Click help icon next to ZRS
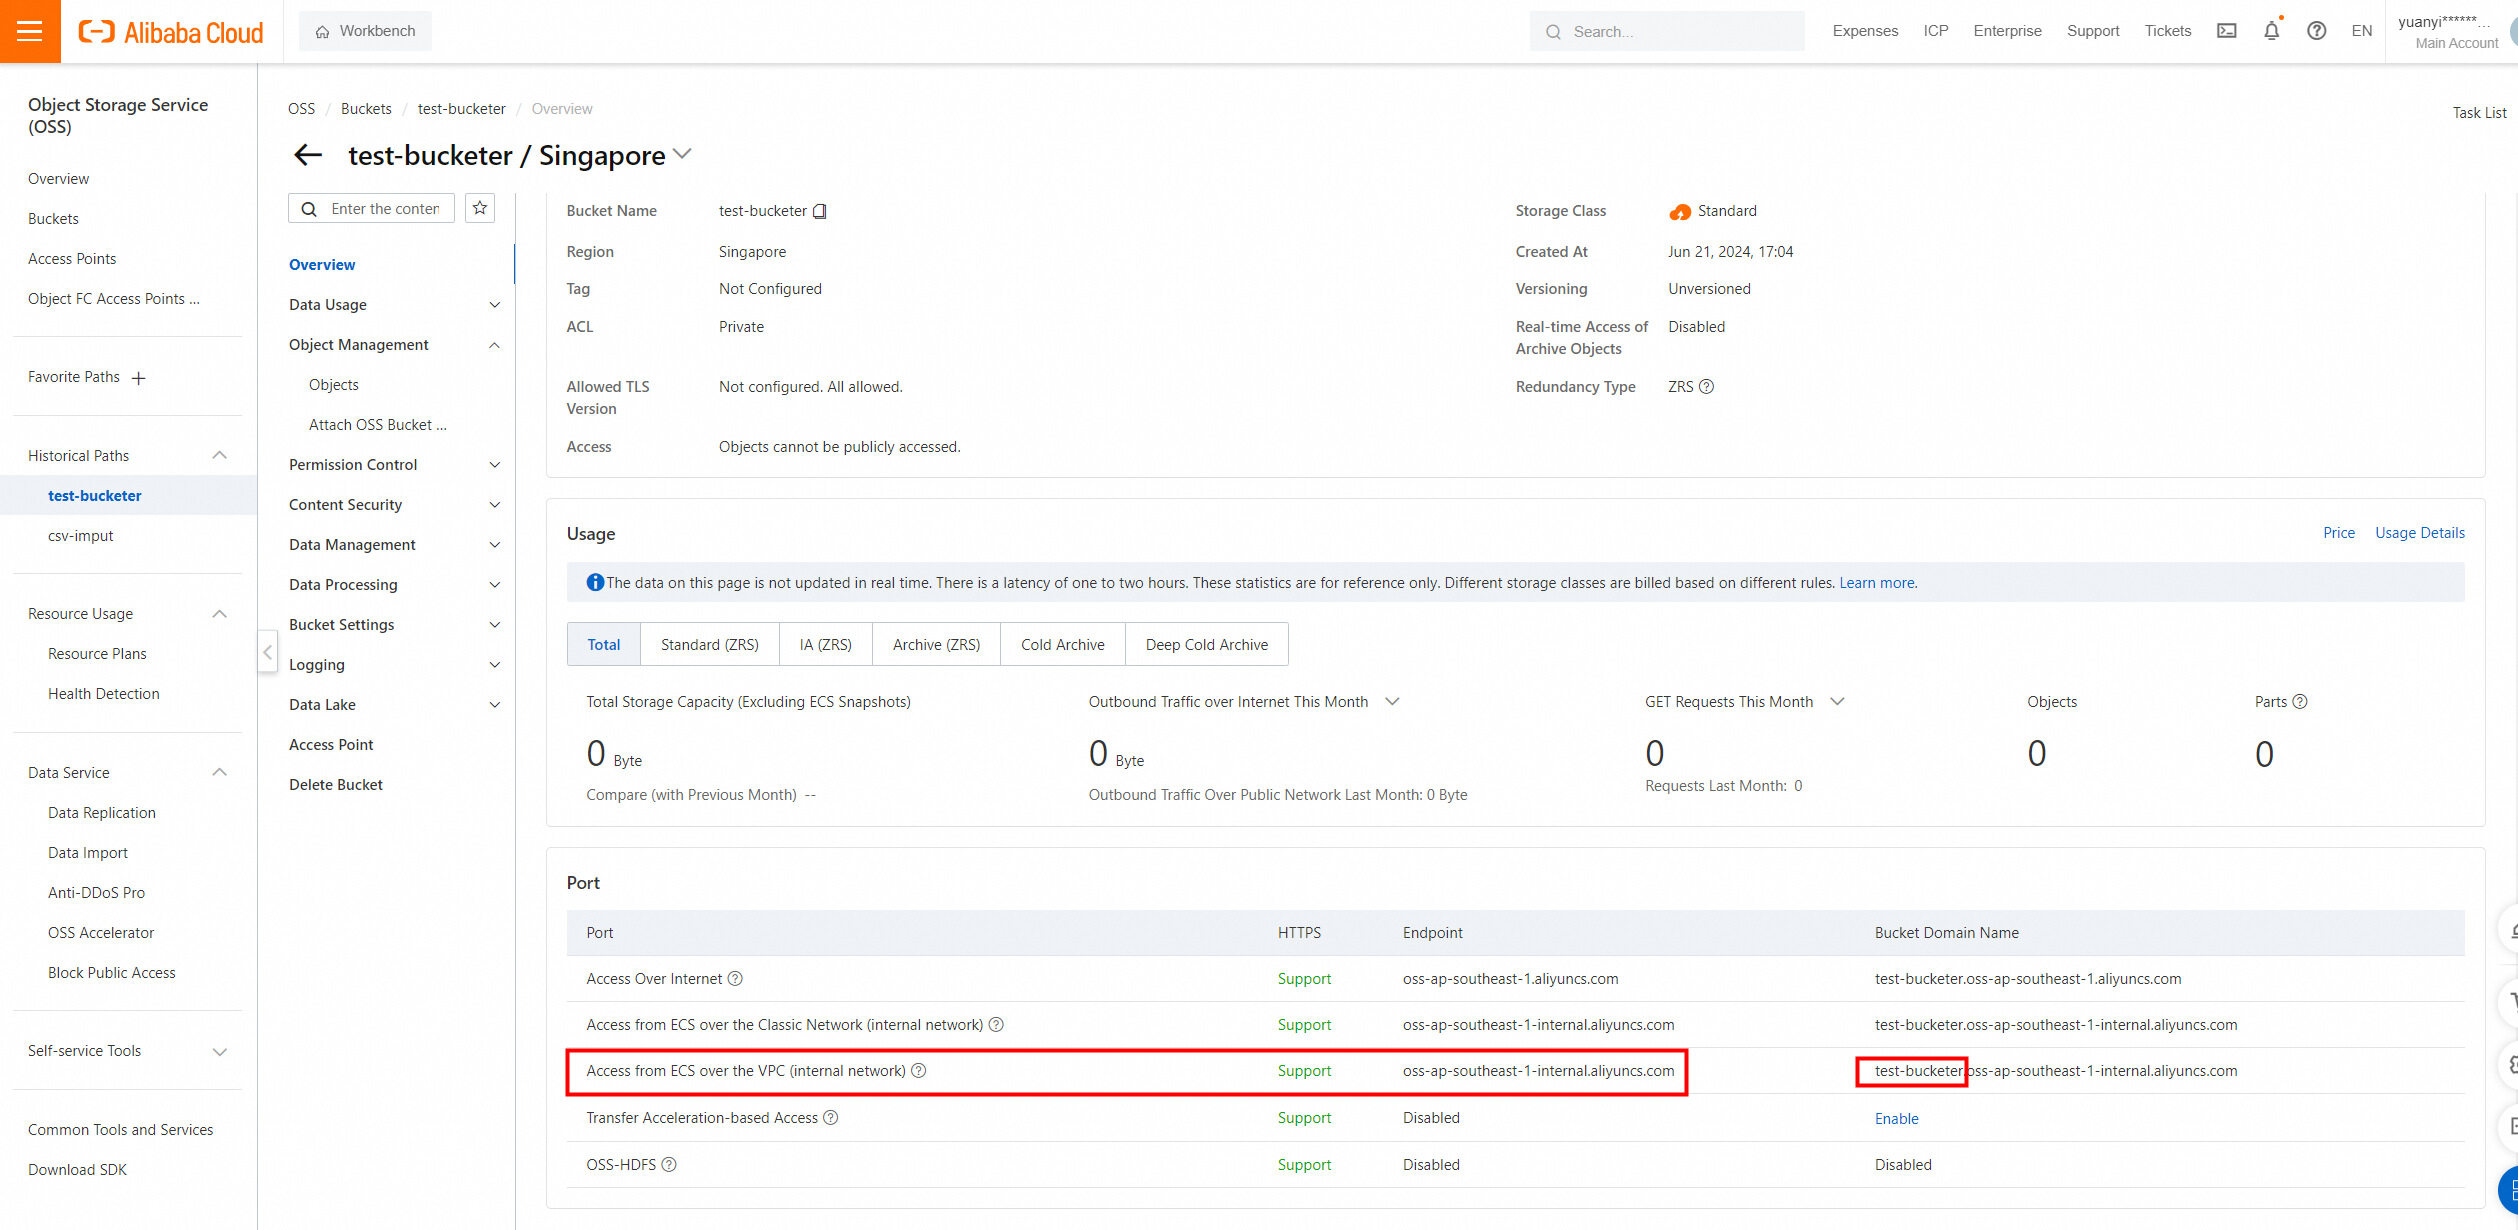This screenshot has height=1230, width=2518. coord(1707,387)
